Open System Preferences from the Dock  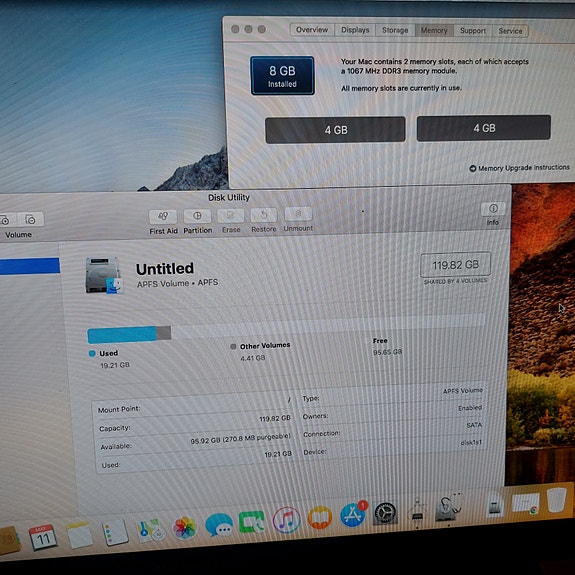[385, 513]
